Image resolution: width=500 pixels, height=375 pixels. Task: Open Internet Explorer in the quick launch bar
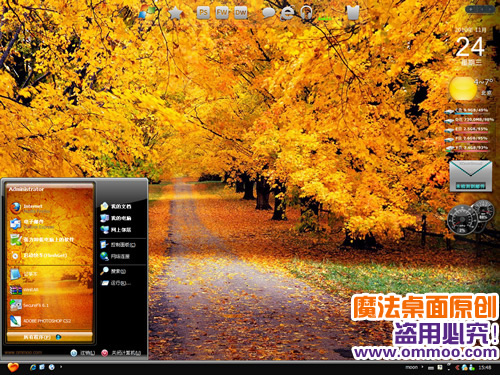point(33,367)
